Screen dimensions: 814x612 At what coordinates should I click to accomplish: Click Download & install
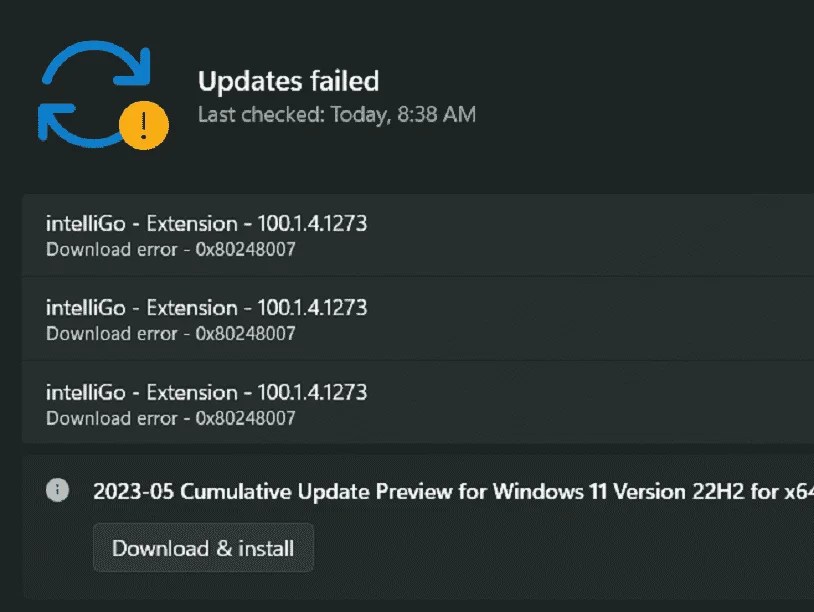click(202, 548)
